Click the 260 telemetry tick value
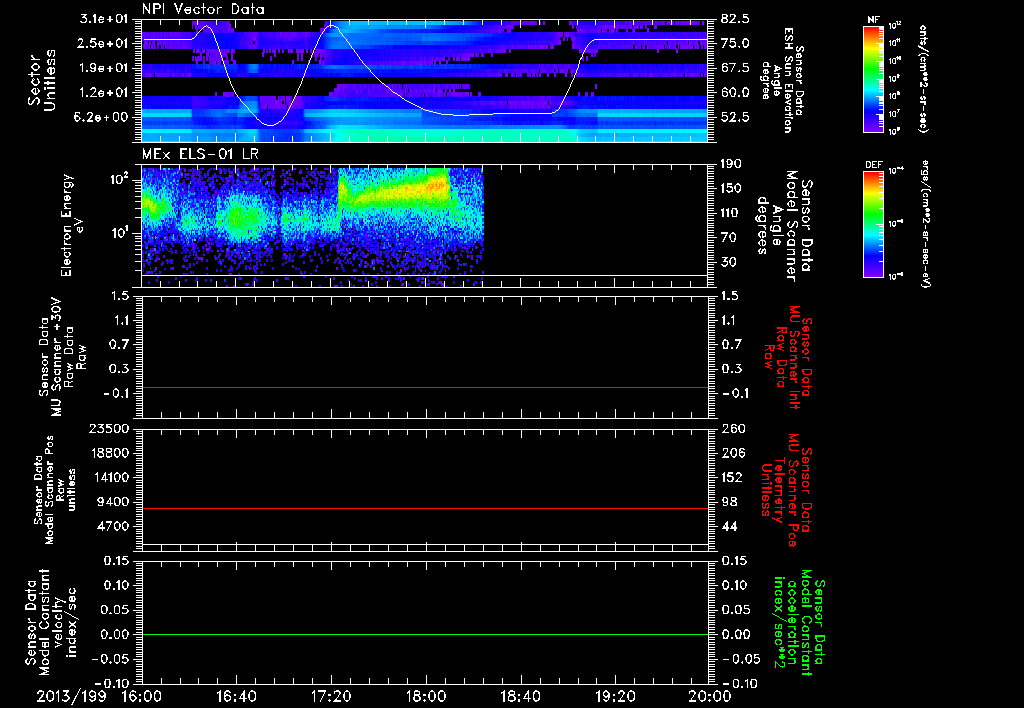Image resolution: width=1024 pixels, height=708 pixels. click(732, 428)
